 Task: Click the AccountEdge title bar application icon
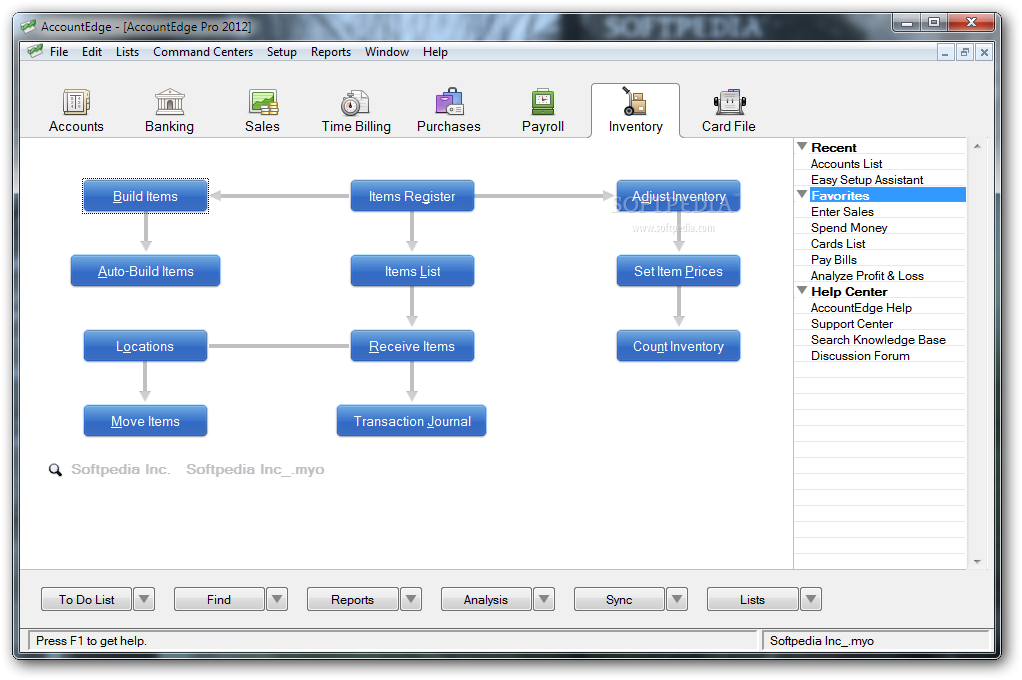coord(28,27)
